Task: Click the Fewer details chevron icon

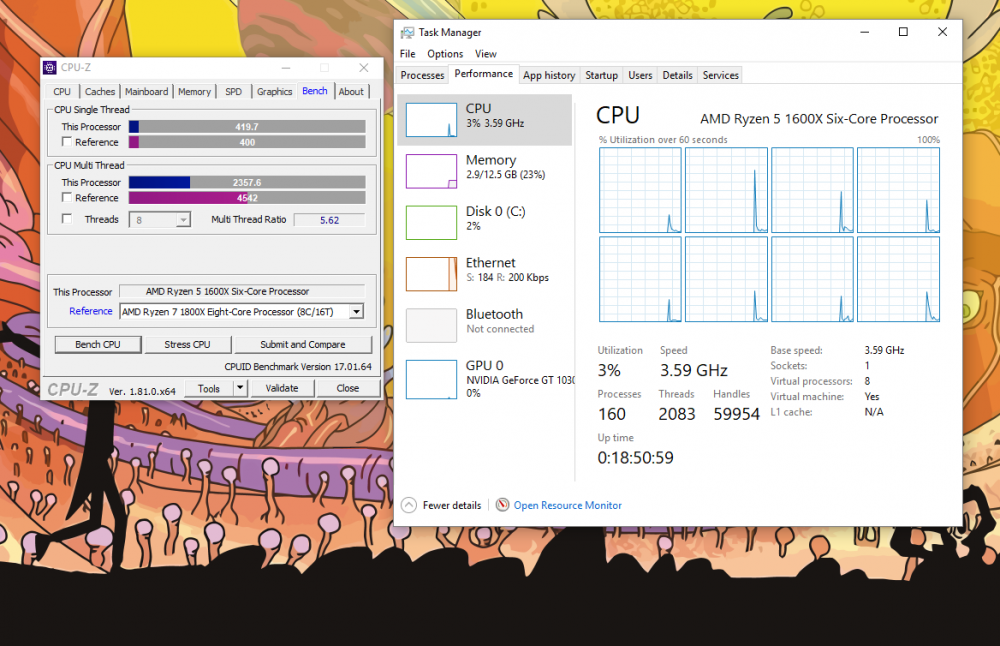Action: coord(408,505)
